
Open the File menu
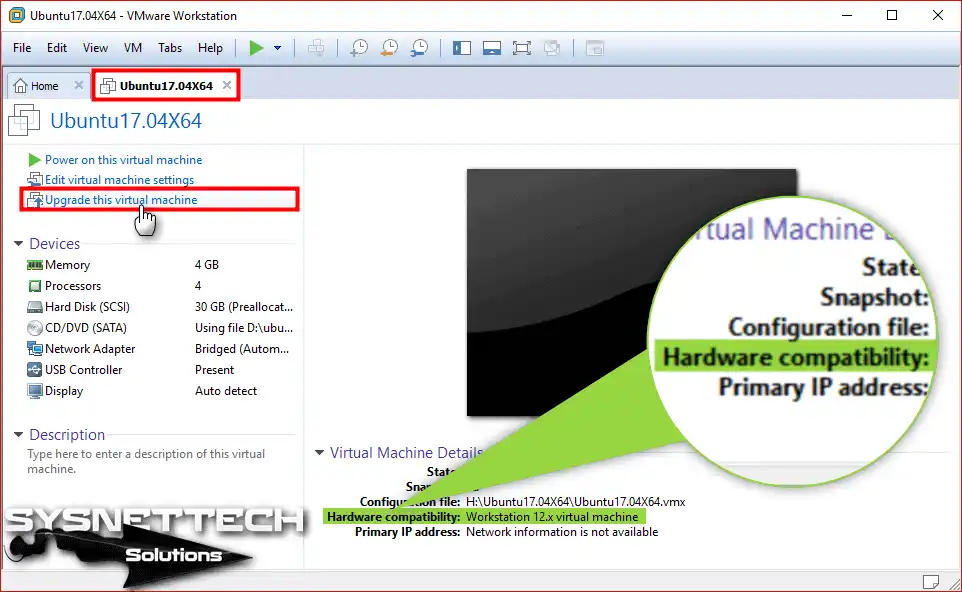point(22,48)
